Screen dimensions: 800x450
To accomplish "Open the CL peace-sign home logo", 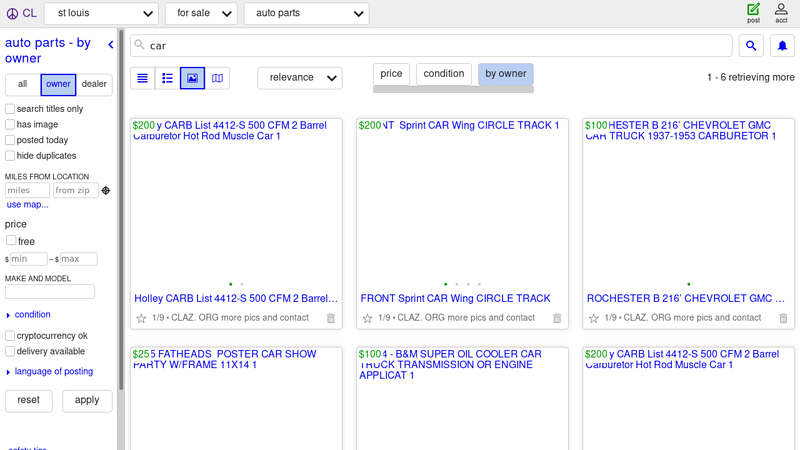I will pyautogui.click(x=21, y=13).
